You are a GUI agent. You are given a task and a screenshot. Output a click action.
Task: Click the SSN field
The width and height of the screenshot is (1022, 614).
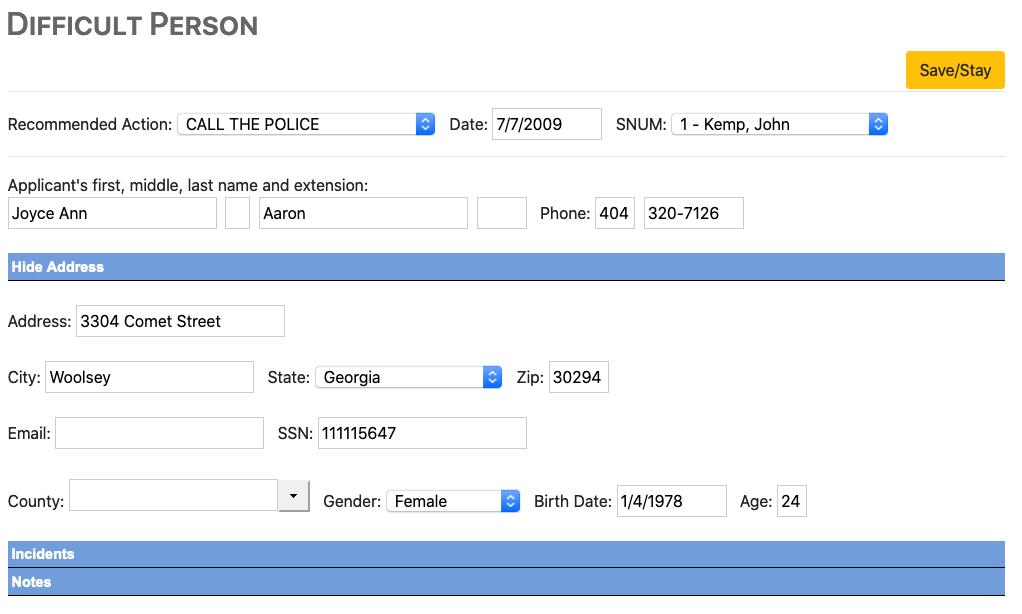click(x=422, y=433)
